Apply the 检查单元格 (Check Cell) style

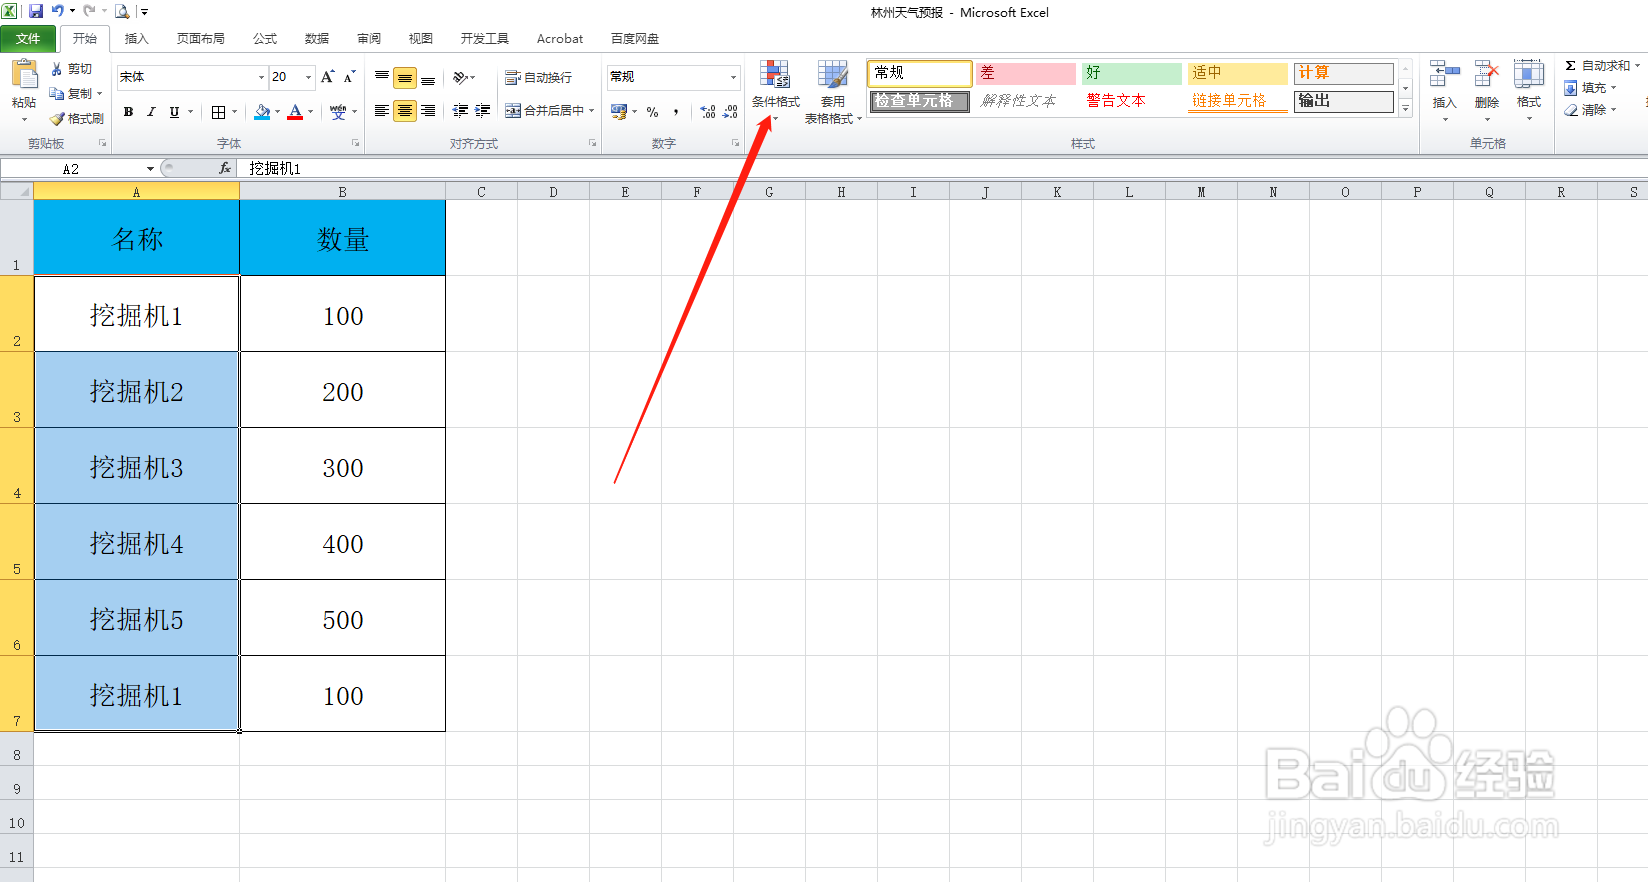point(919,101)
